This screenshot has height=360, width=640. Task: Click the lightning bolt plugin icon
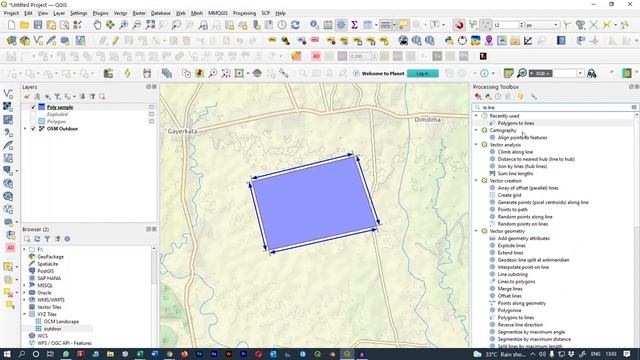click(x=127, y=73)
